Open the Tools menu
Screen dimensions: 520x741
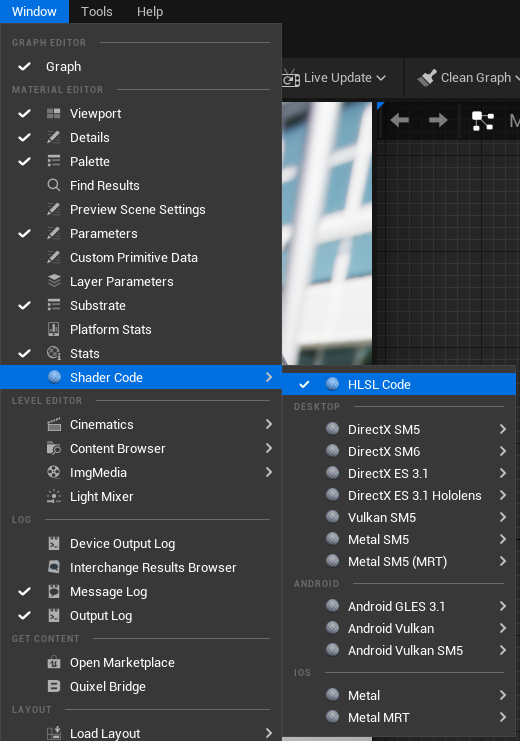tap(96, 11)
